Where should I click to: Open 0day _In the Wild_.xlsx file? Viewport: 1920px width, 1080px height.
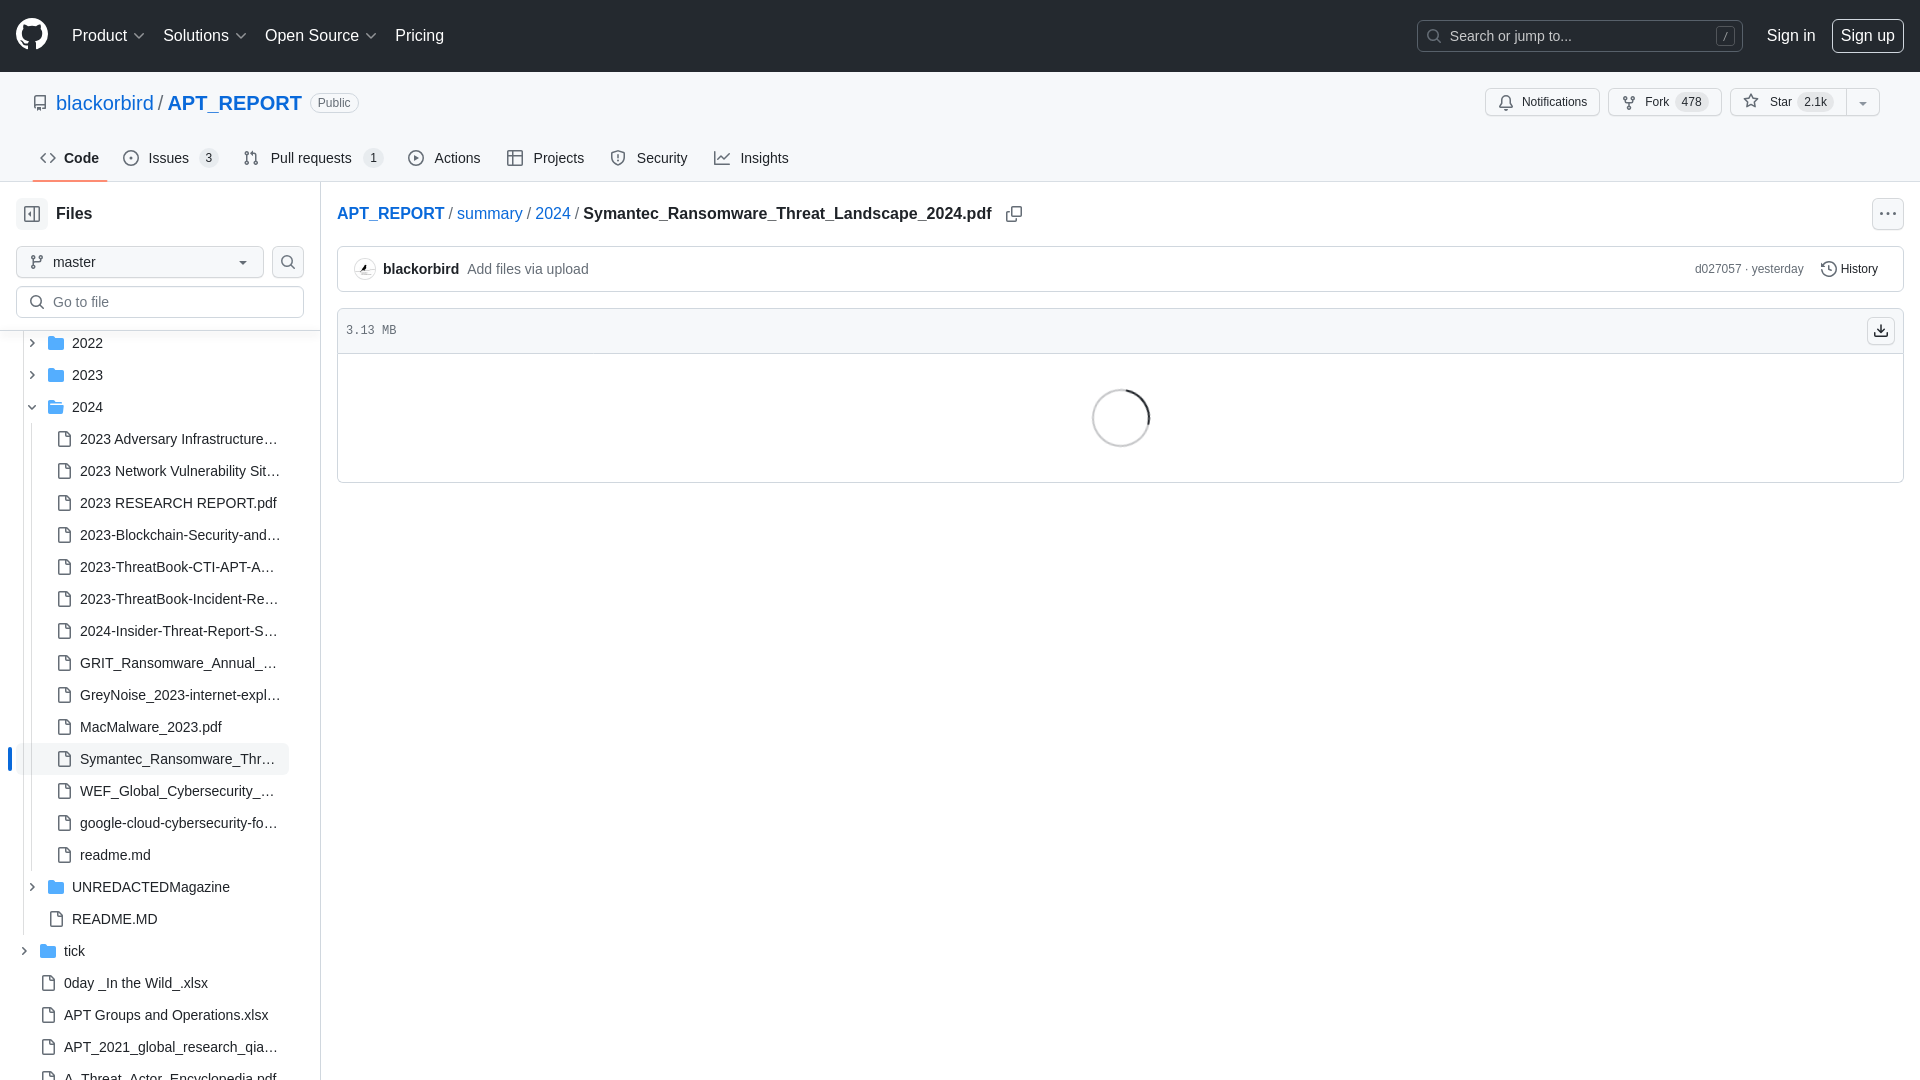[136, 983]
